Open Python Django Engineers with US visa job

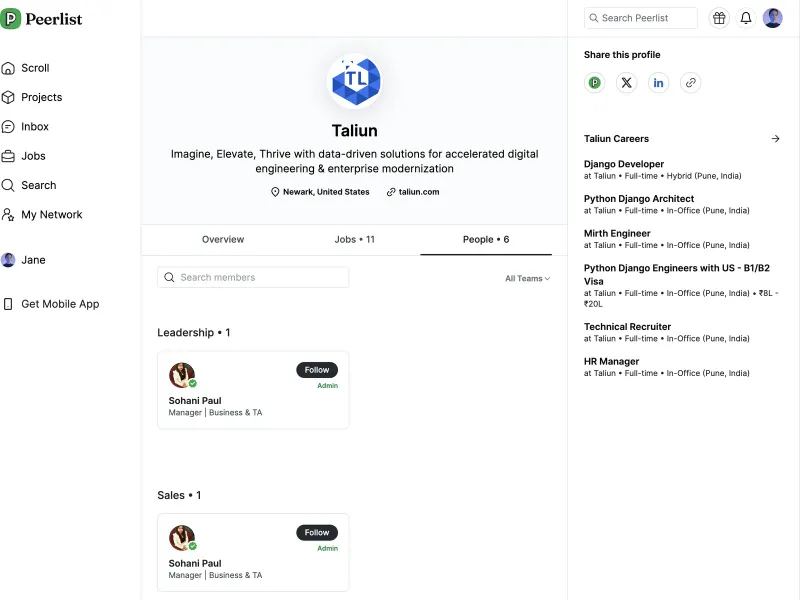point(677,274)
